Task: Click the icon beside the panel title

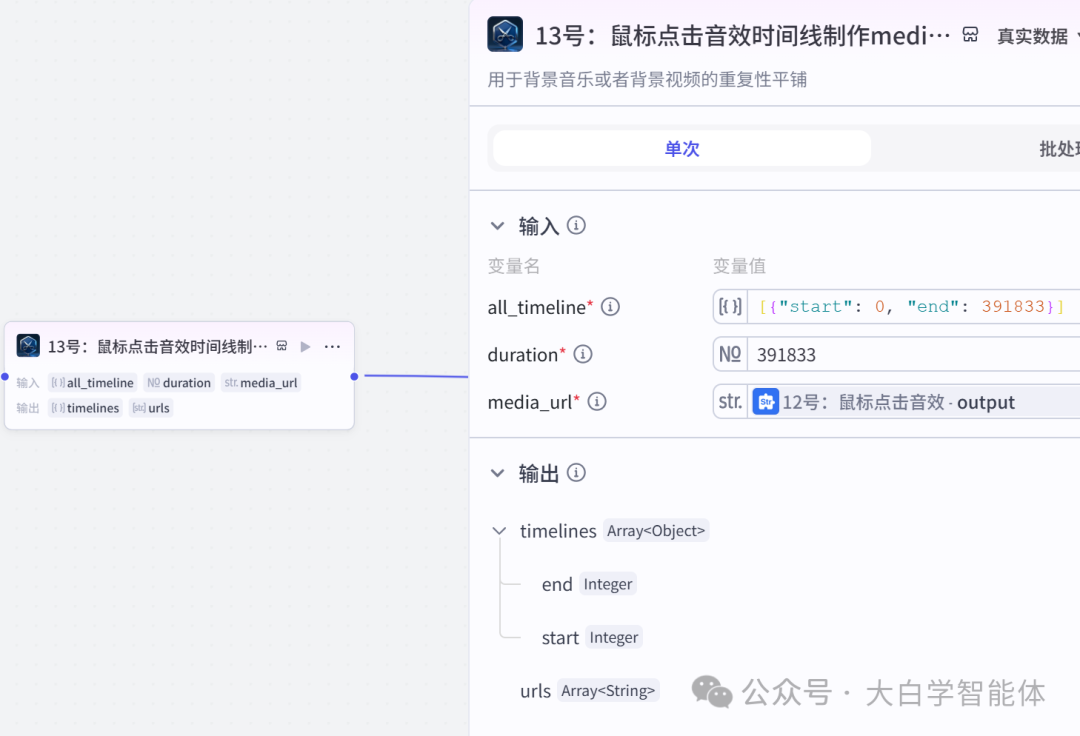Action: coord(970,35)
